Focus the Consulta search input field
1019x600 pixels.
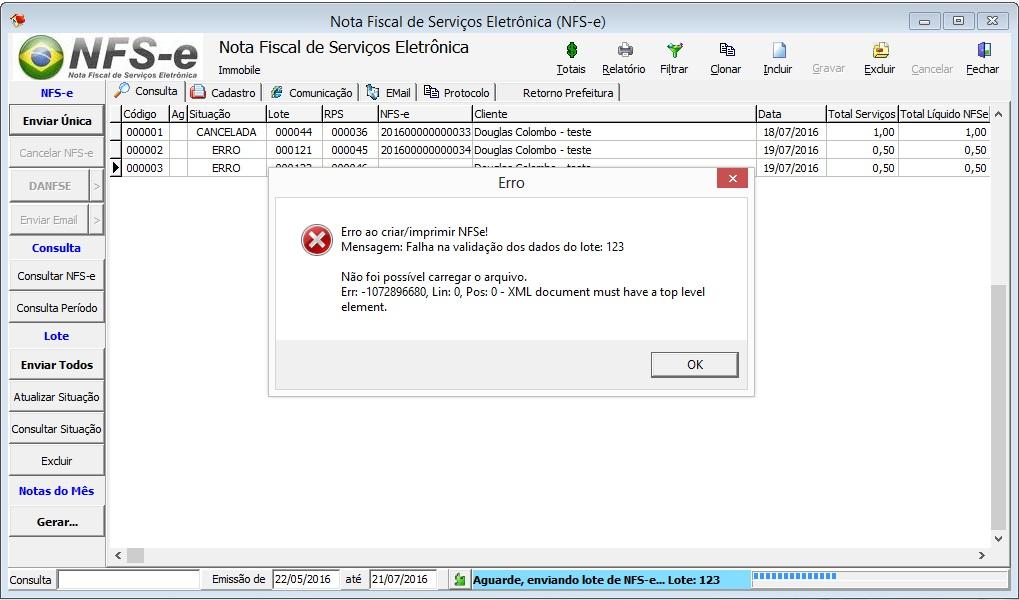128,579
